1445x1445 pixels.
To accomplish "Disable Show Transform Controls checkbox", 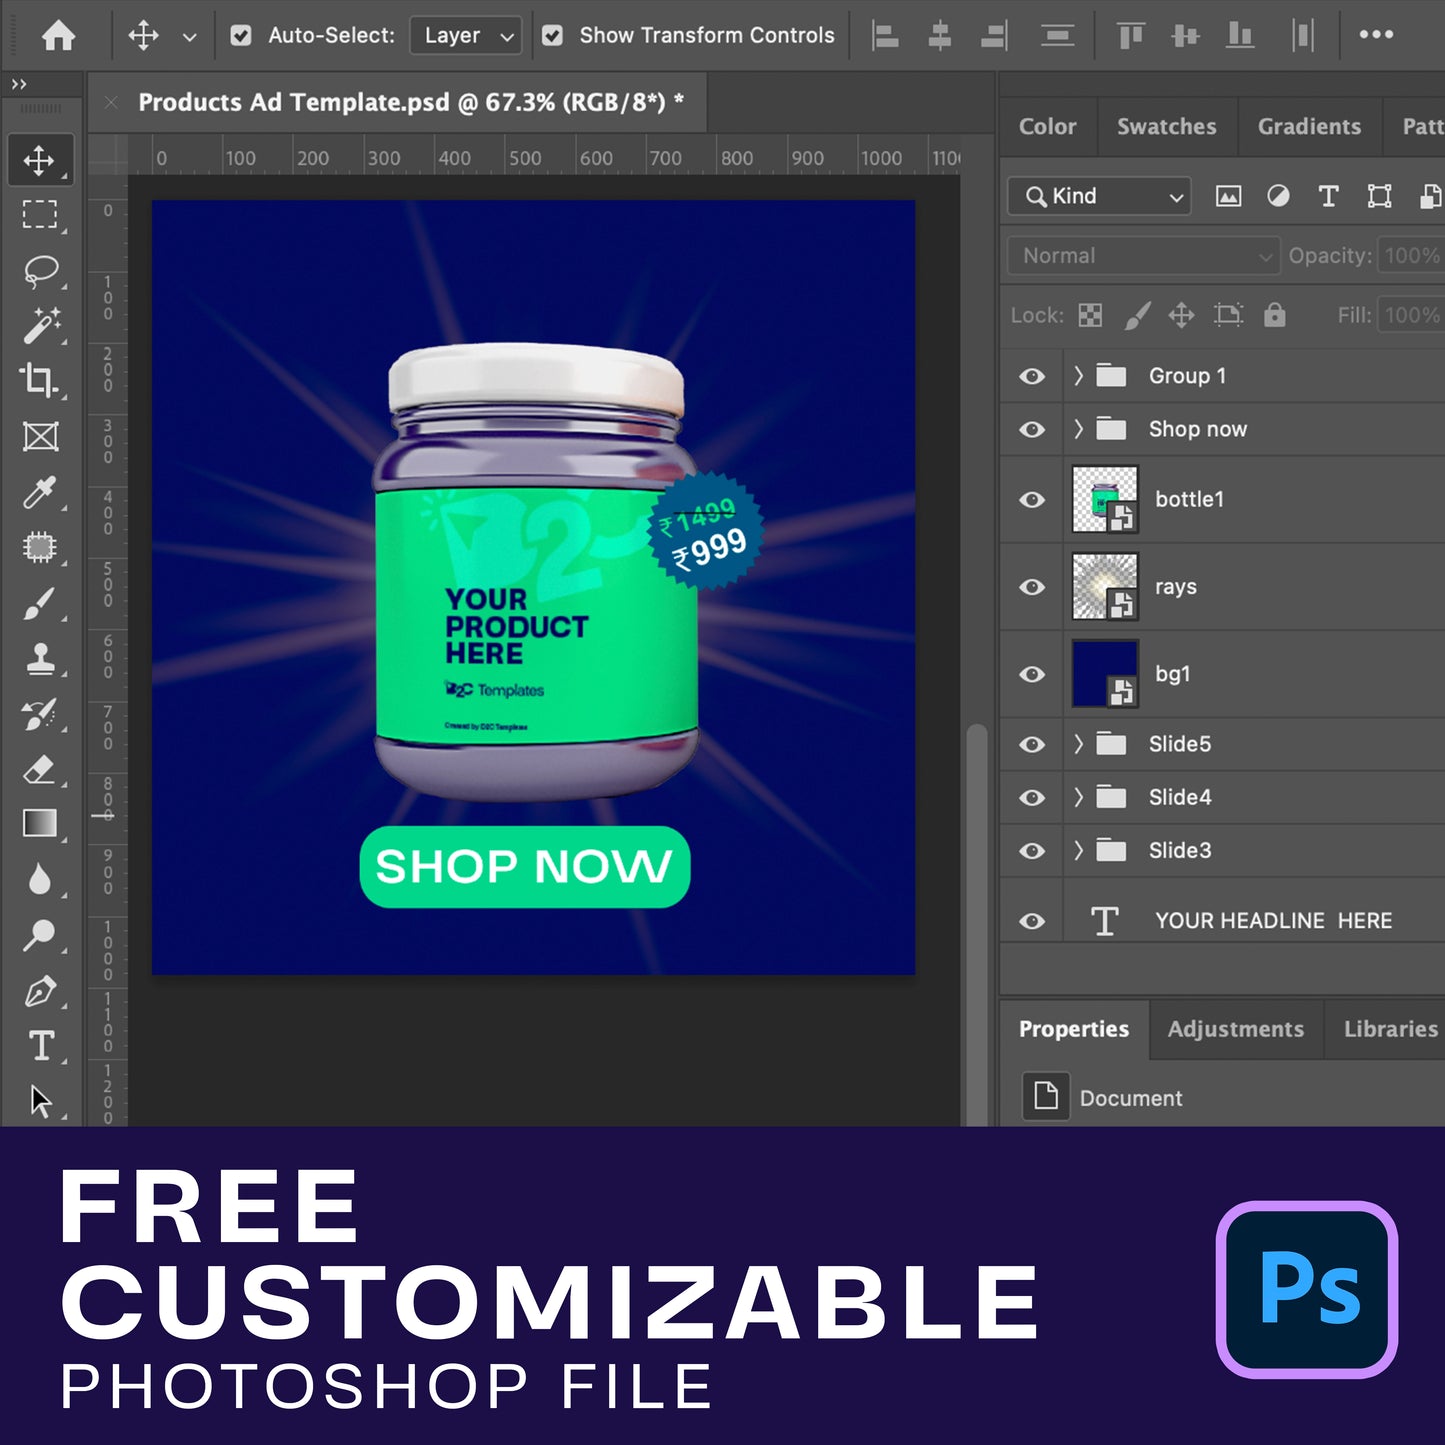I will click(x=552, y=36).
